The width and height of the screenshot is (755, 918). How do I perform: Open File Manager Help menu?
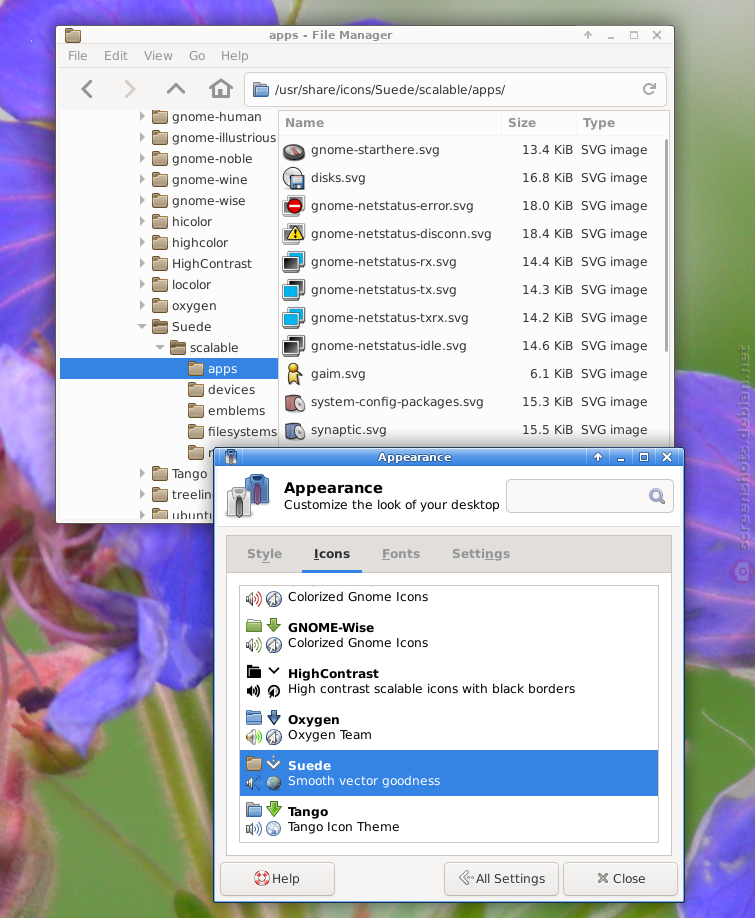(234, 56)
